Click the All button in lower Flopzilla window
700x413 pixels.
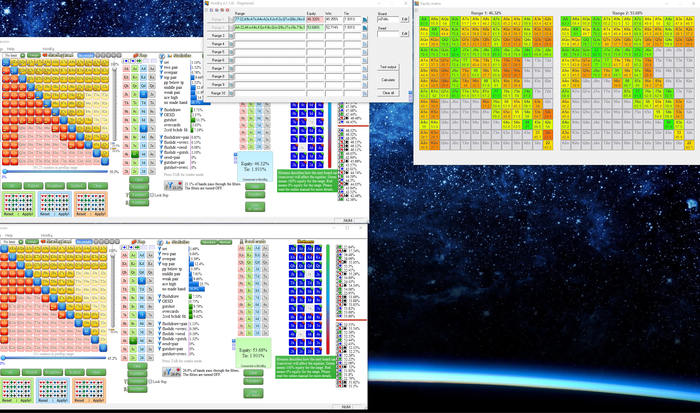(x=10, y=372)
